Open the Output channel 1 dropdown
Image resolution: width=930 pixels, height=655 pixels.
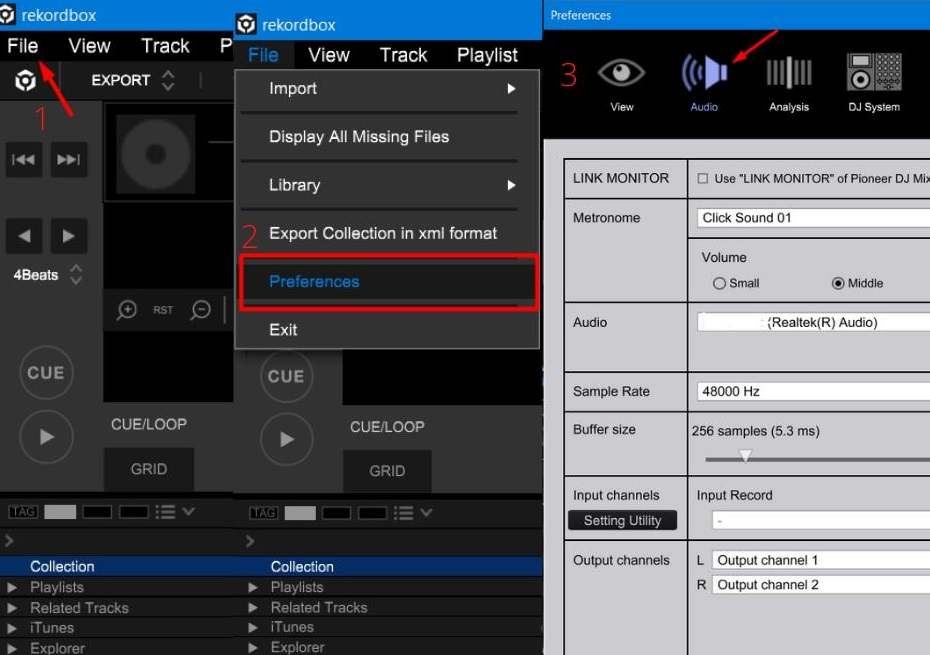[821, 560]
